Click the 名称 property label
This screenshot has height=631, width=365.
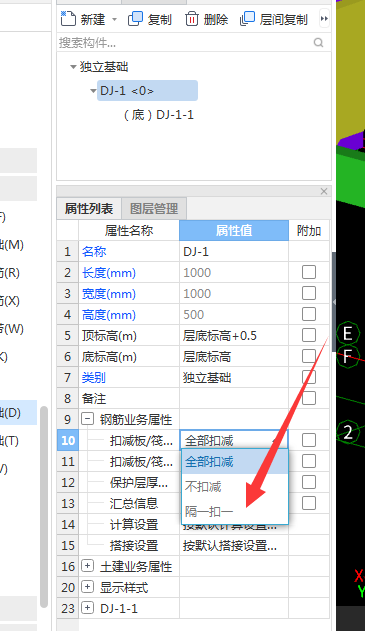(x=94, y=252)
